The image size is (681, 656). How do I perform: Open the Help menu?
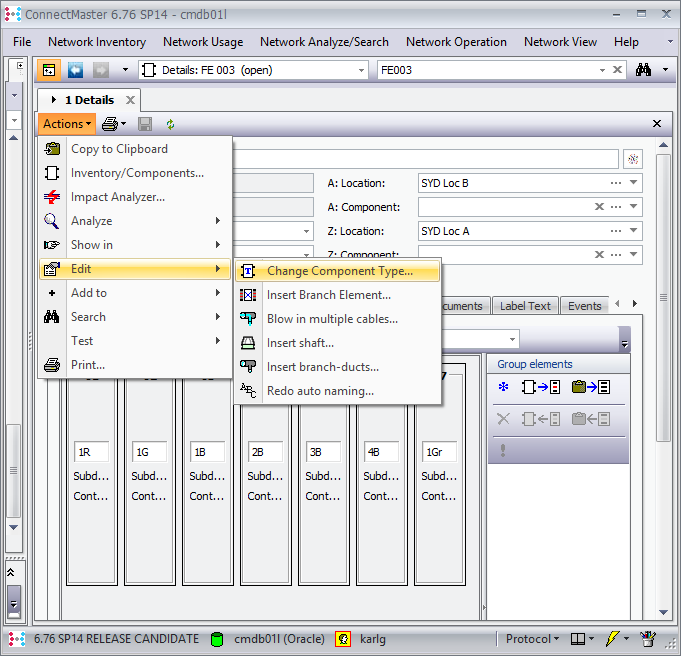click(x=626, y=42)
